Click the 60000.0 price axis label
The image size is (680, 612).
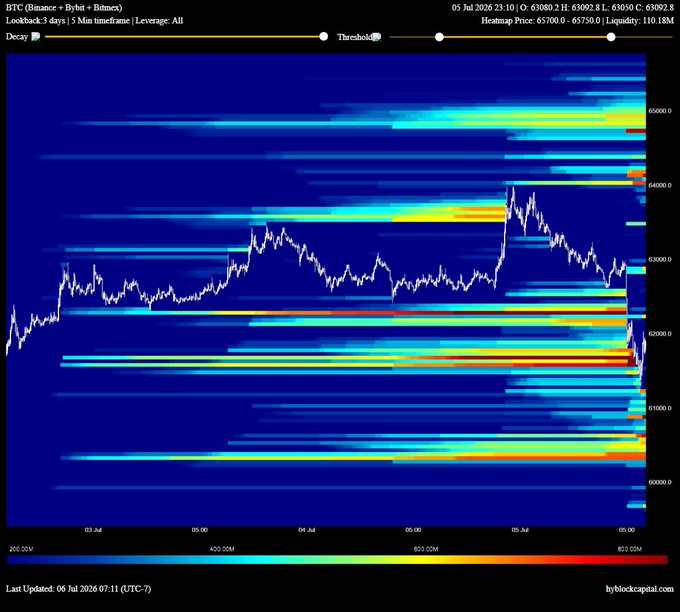point(660,482)
